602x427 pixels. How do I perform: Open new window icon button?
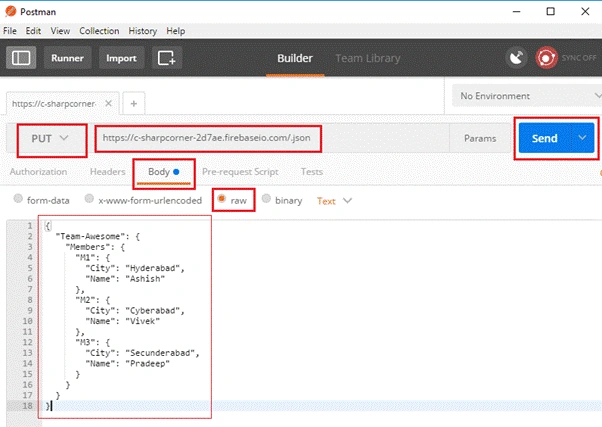[167, 58]
